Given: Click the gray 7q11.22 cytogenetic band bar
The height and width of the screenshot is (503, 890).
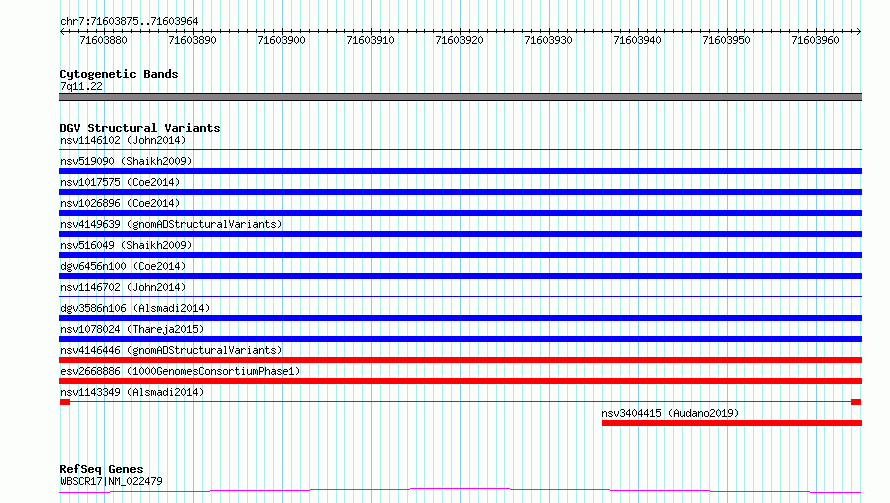Looking at the screenshot, I should click(460, 97).
